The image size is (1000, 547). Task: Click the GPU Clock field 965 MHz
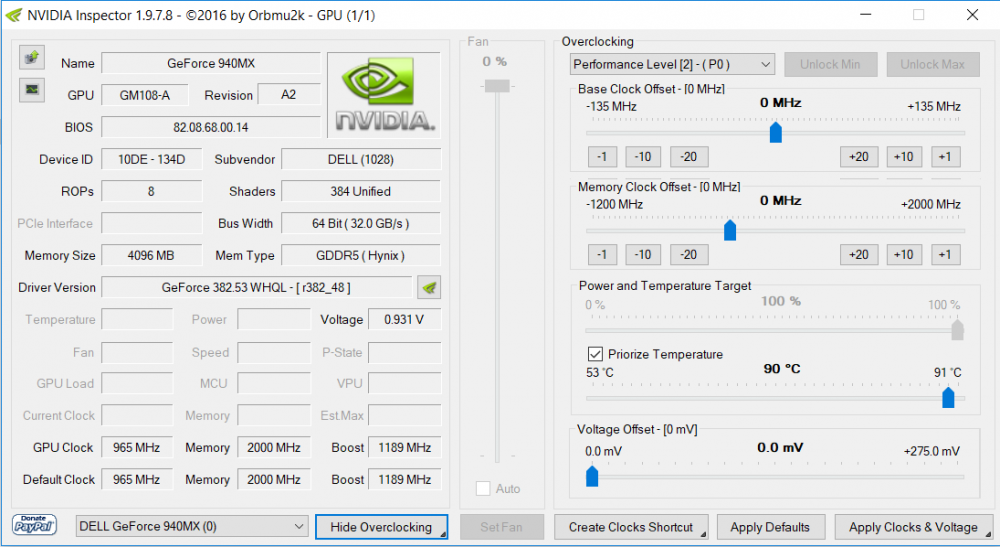[137, 448]
